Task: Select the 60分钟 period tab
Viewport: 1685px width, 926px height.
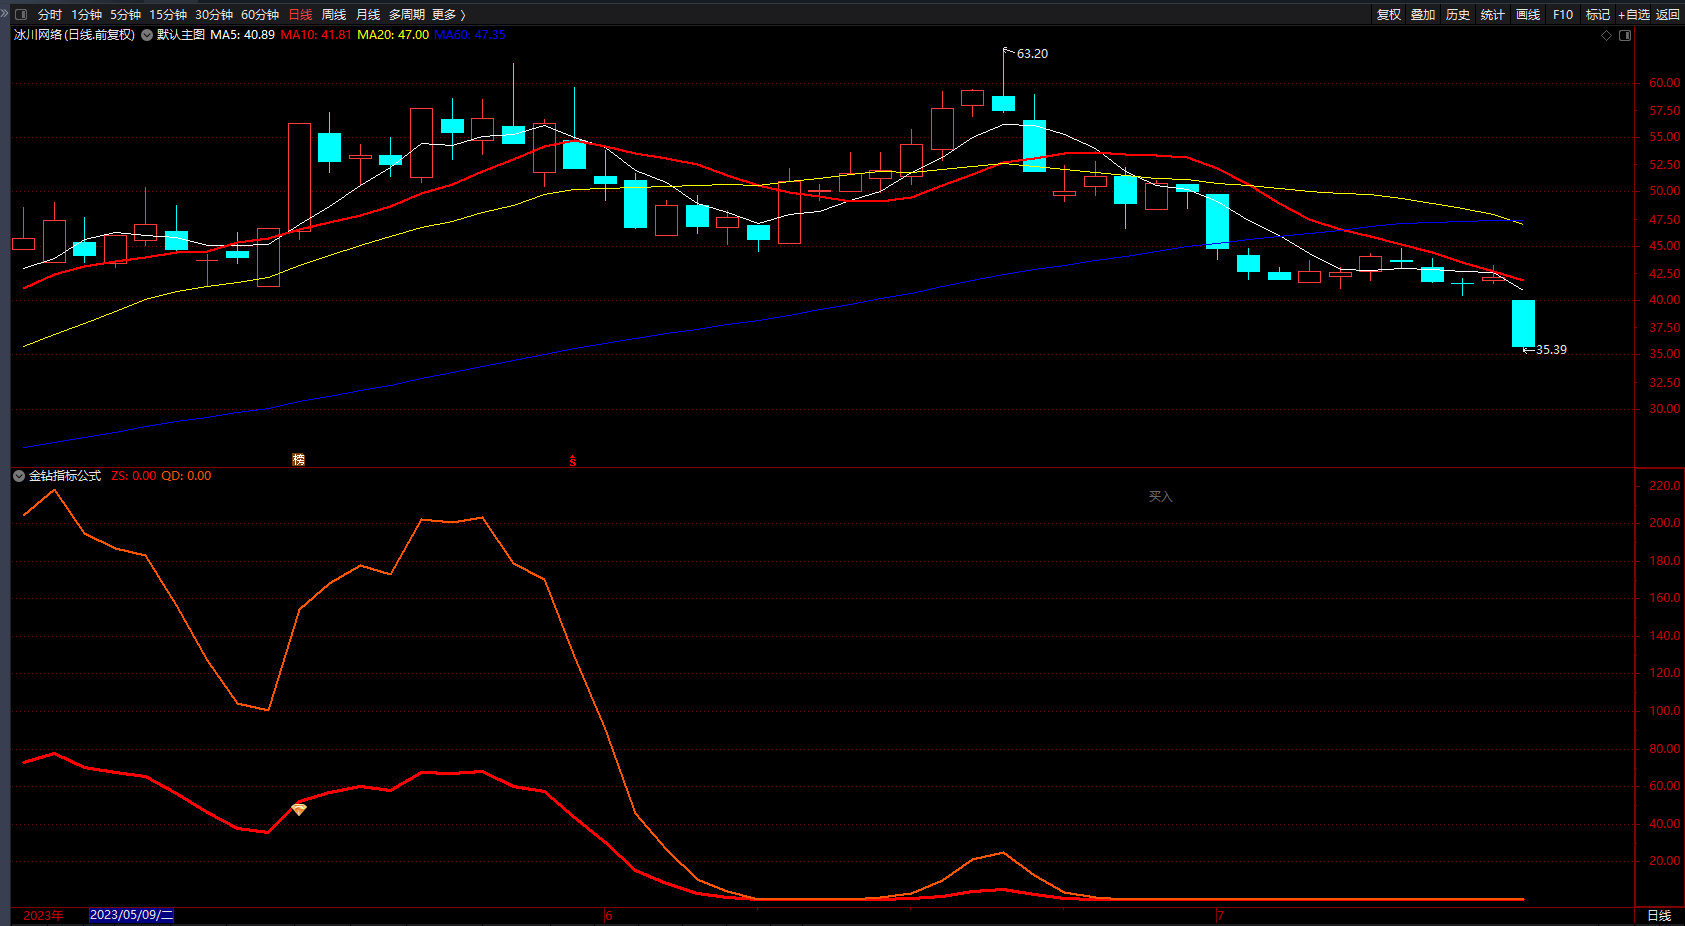Action: (x=260, y=14)
